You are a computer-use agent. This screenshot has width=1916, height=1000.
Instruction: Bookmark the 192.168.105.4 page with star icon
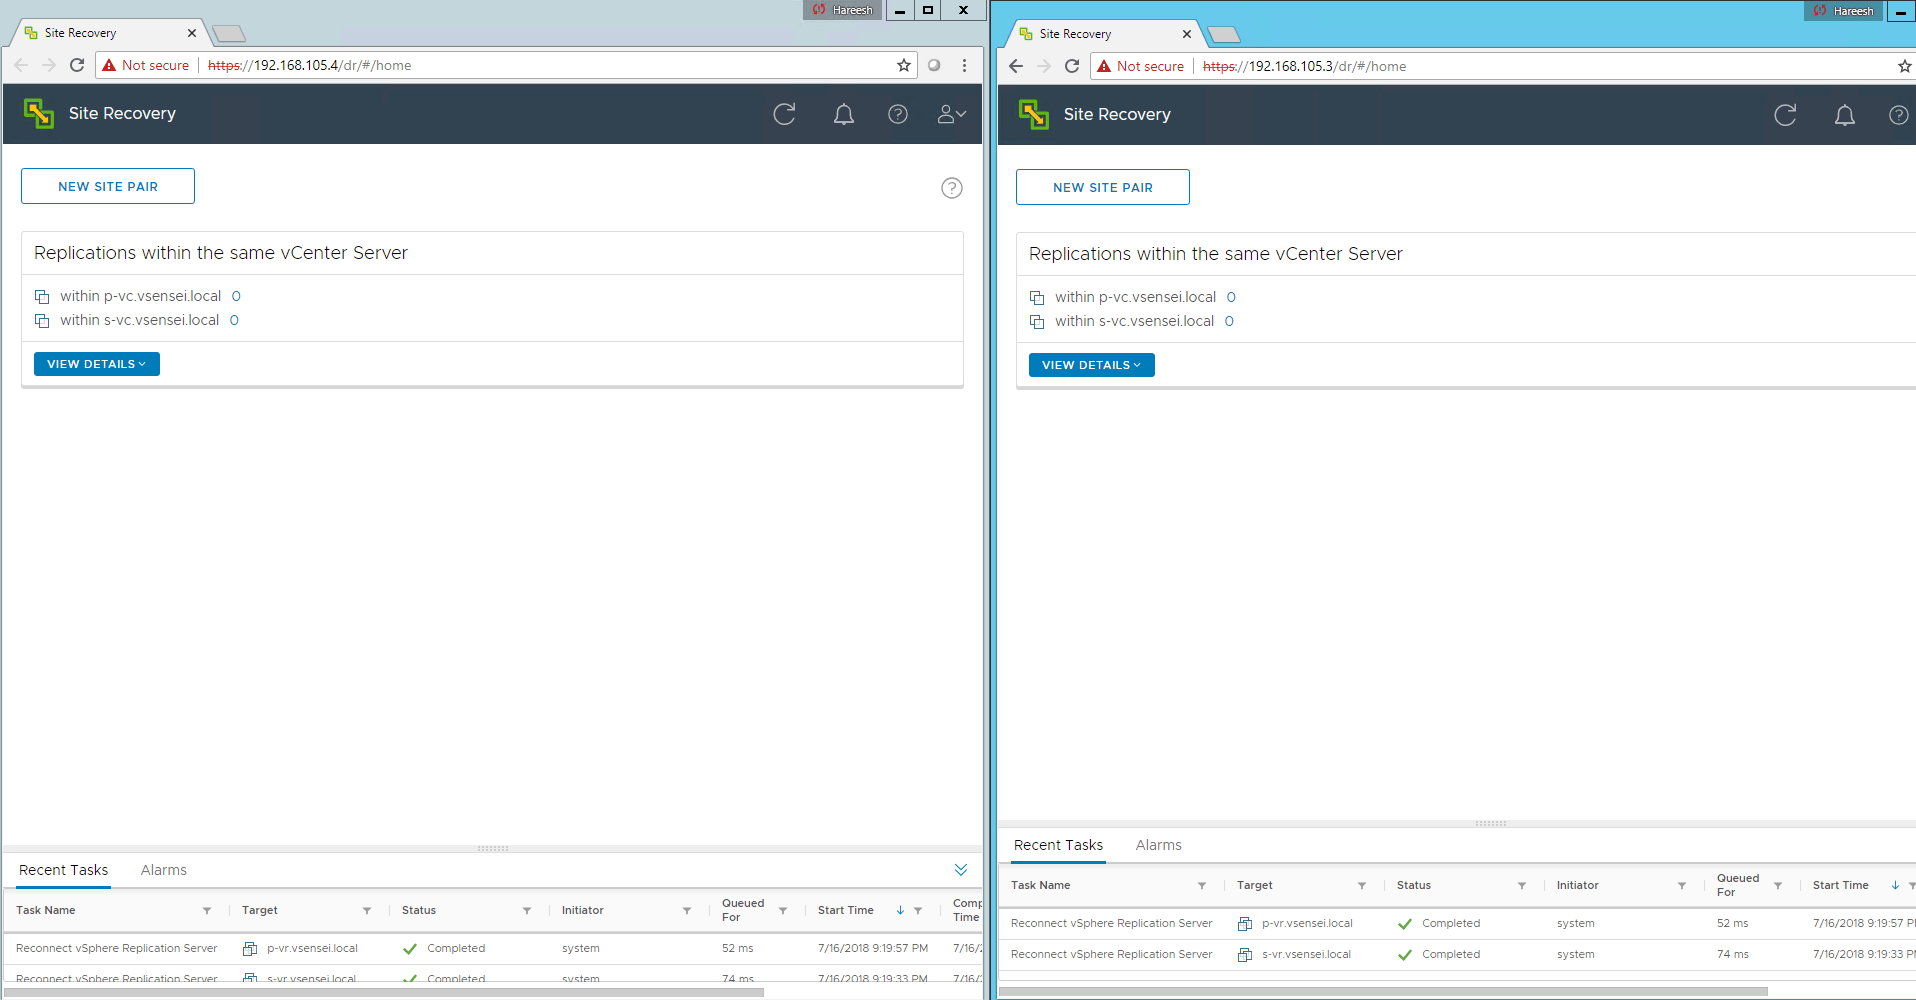[x=904, y=65]
